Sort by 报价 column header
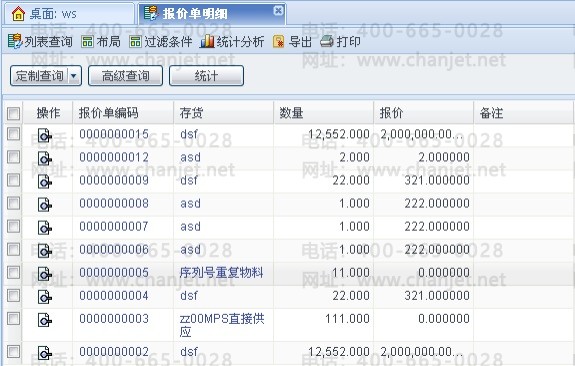575x366 pixels. click(424, 113)
